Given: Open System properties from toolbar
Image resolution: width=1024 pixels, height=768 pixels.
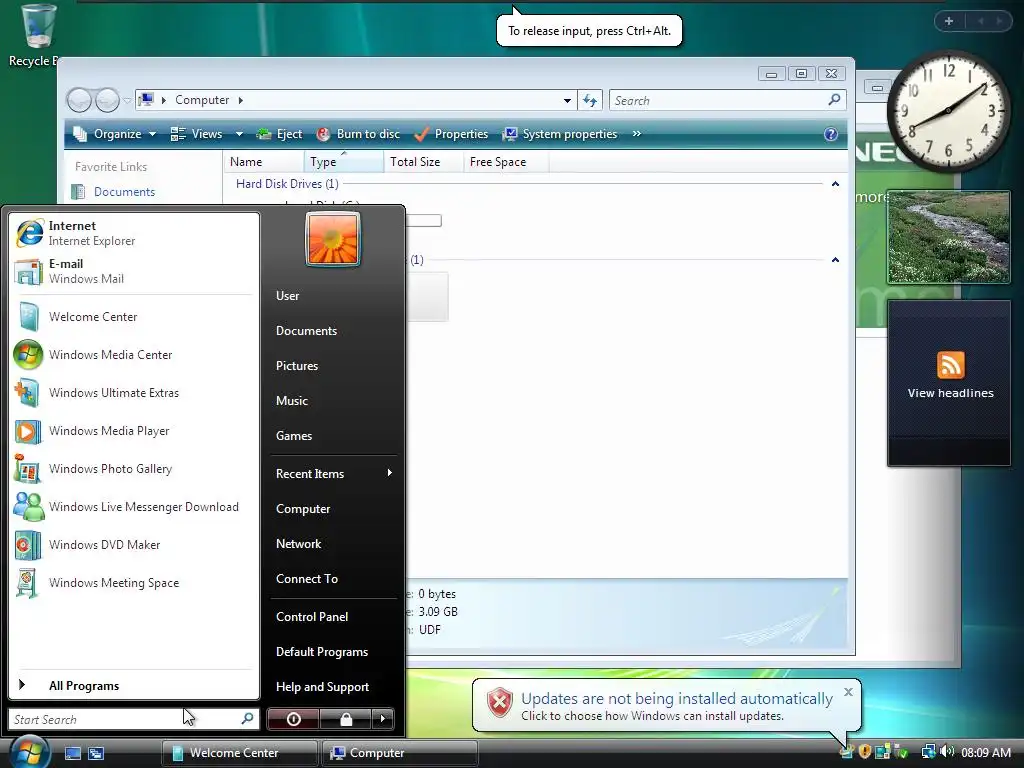Looking at the screenshot, I should point(560,134).
